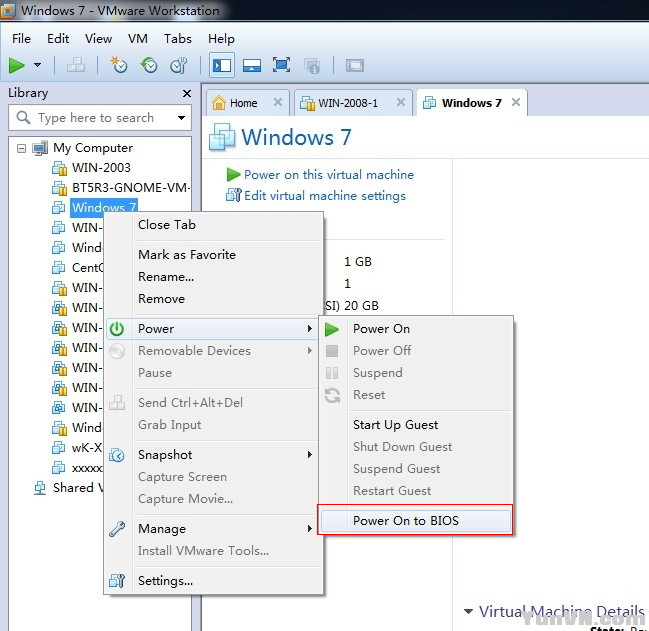
Task: Open Settings... from context menu
Action: pyautogui.click(x=166, y=581)
